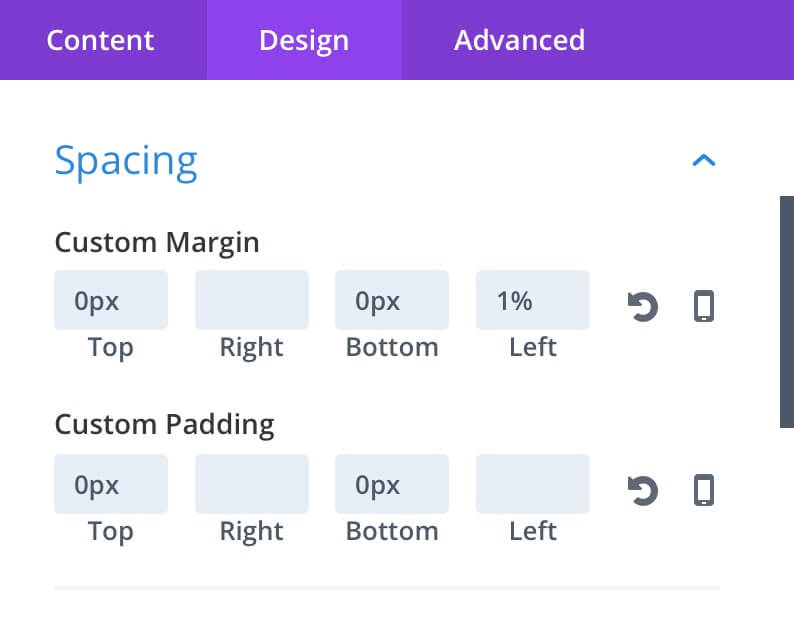Click the Custom Padding Top field
This screenshot has width=794, height=628.
tap(111, 484)
